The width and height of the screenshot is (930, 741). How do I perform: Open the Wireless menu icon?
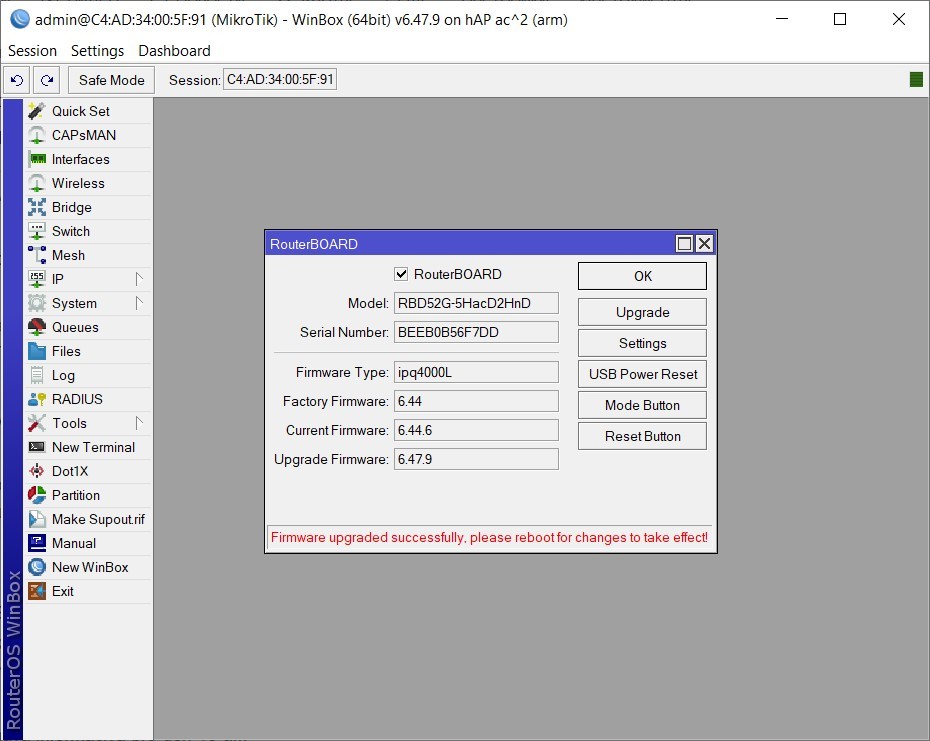[x=37, y=183]
